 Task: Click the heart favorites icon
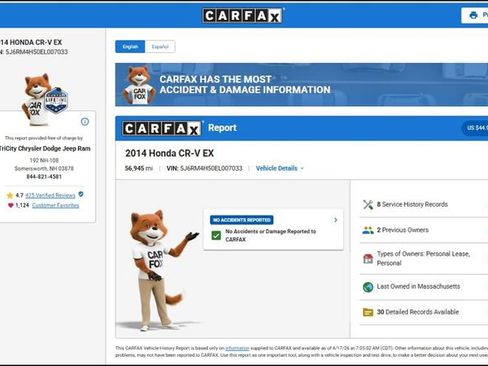point(11,205)
